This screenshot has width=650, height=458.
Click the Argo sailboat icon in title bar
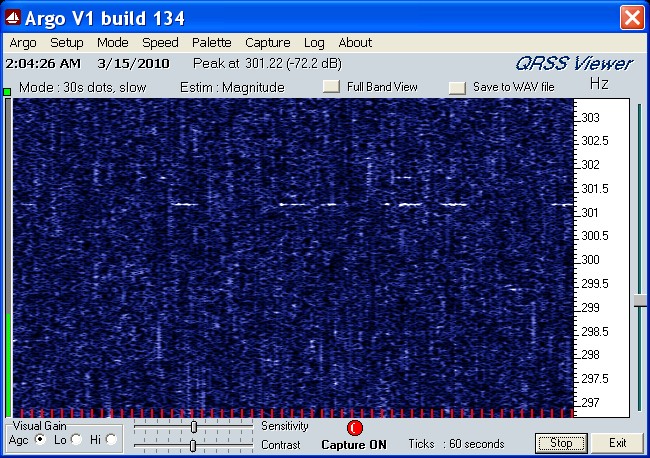pyautogui.click(x=12, y=17)
